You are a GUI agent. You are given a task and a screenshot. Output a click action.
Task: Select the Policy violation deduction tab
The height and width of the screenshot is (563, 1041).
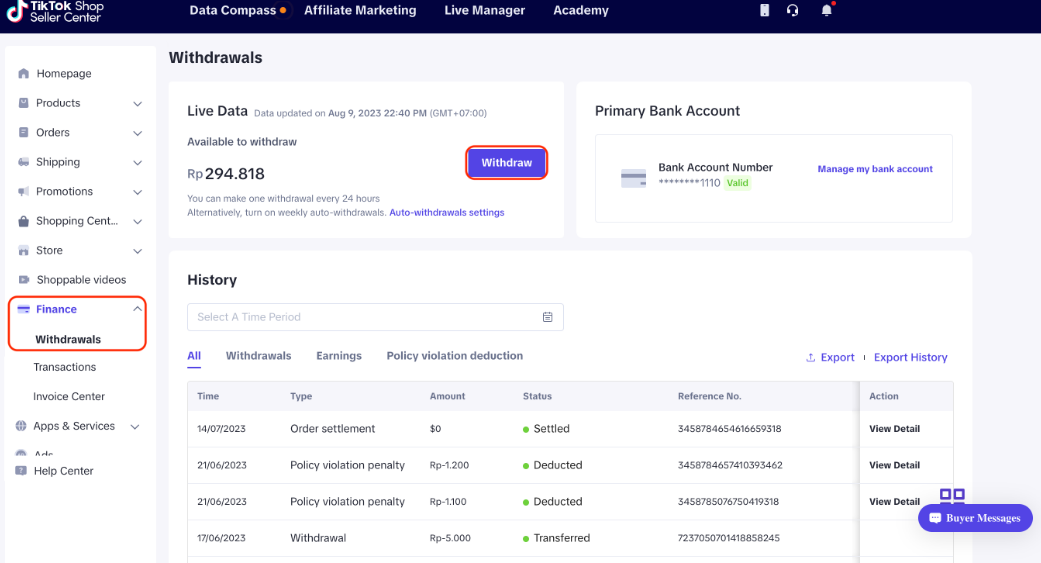tap(454, 356)
